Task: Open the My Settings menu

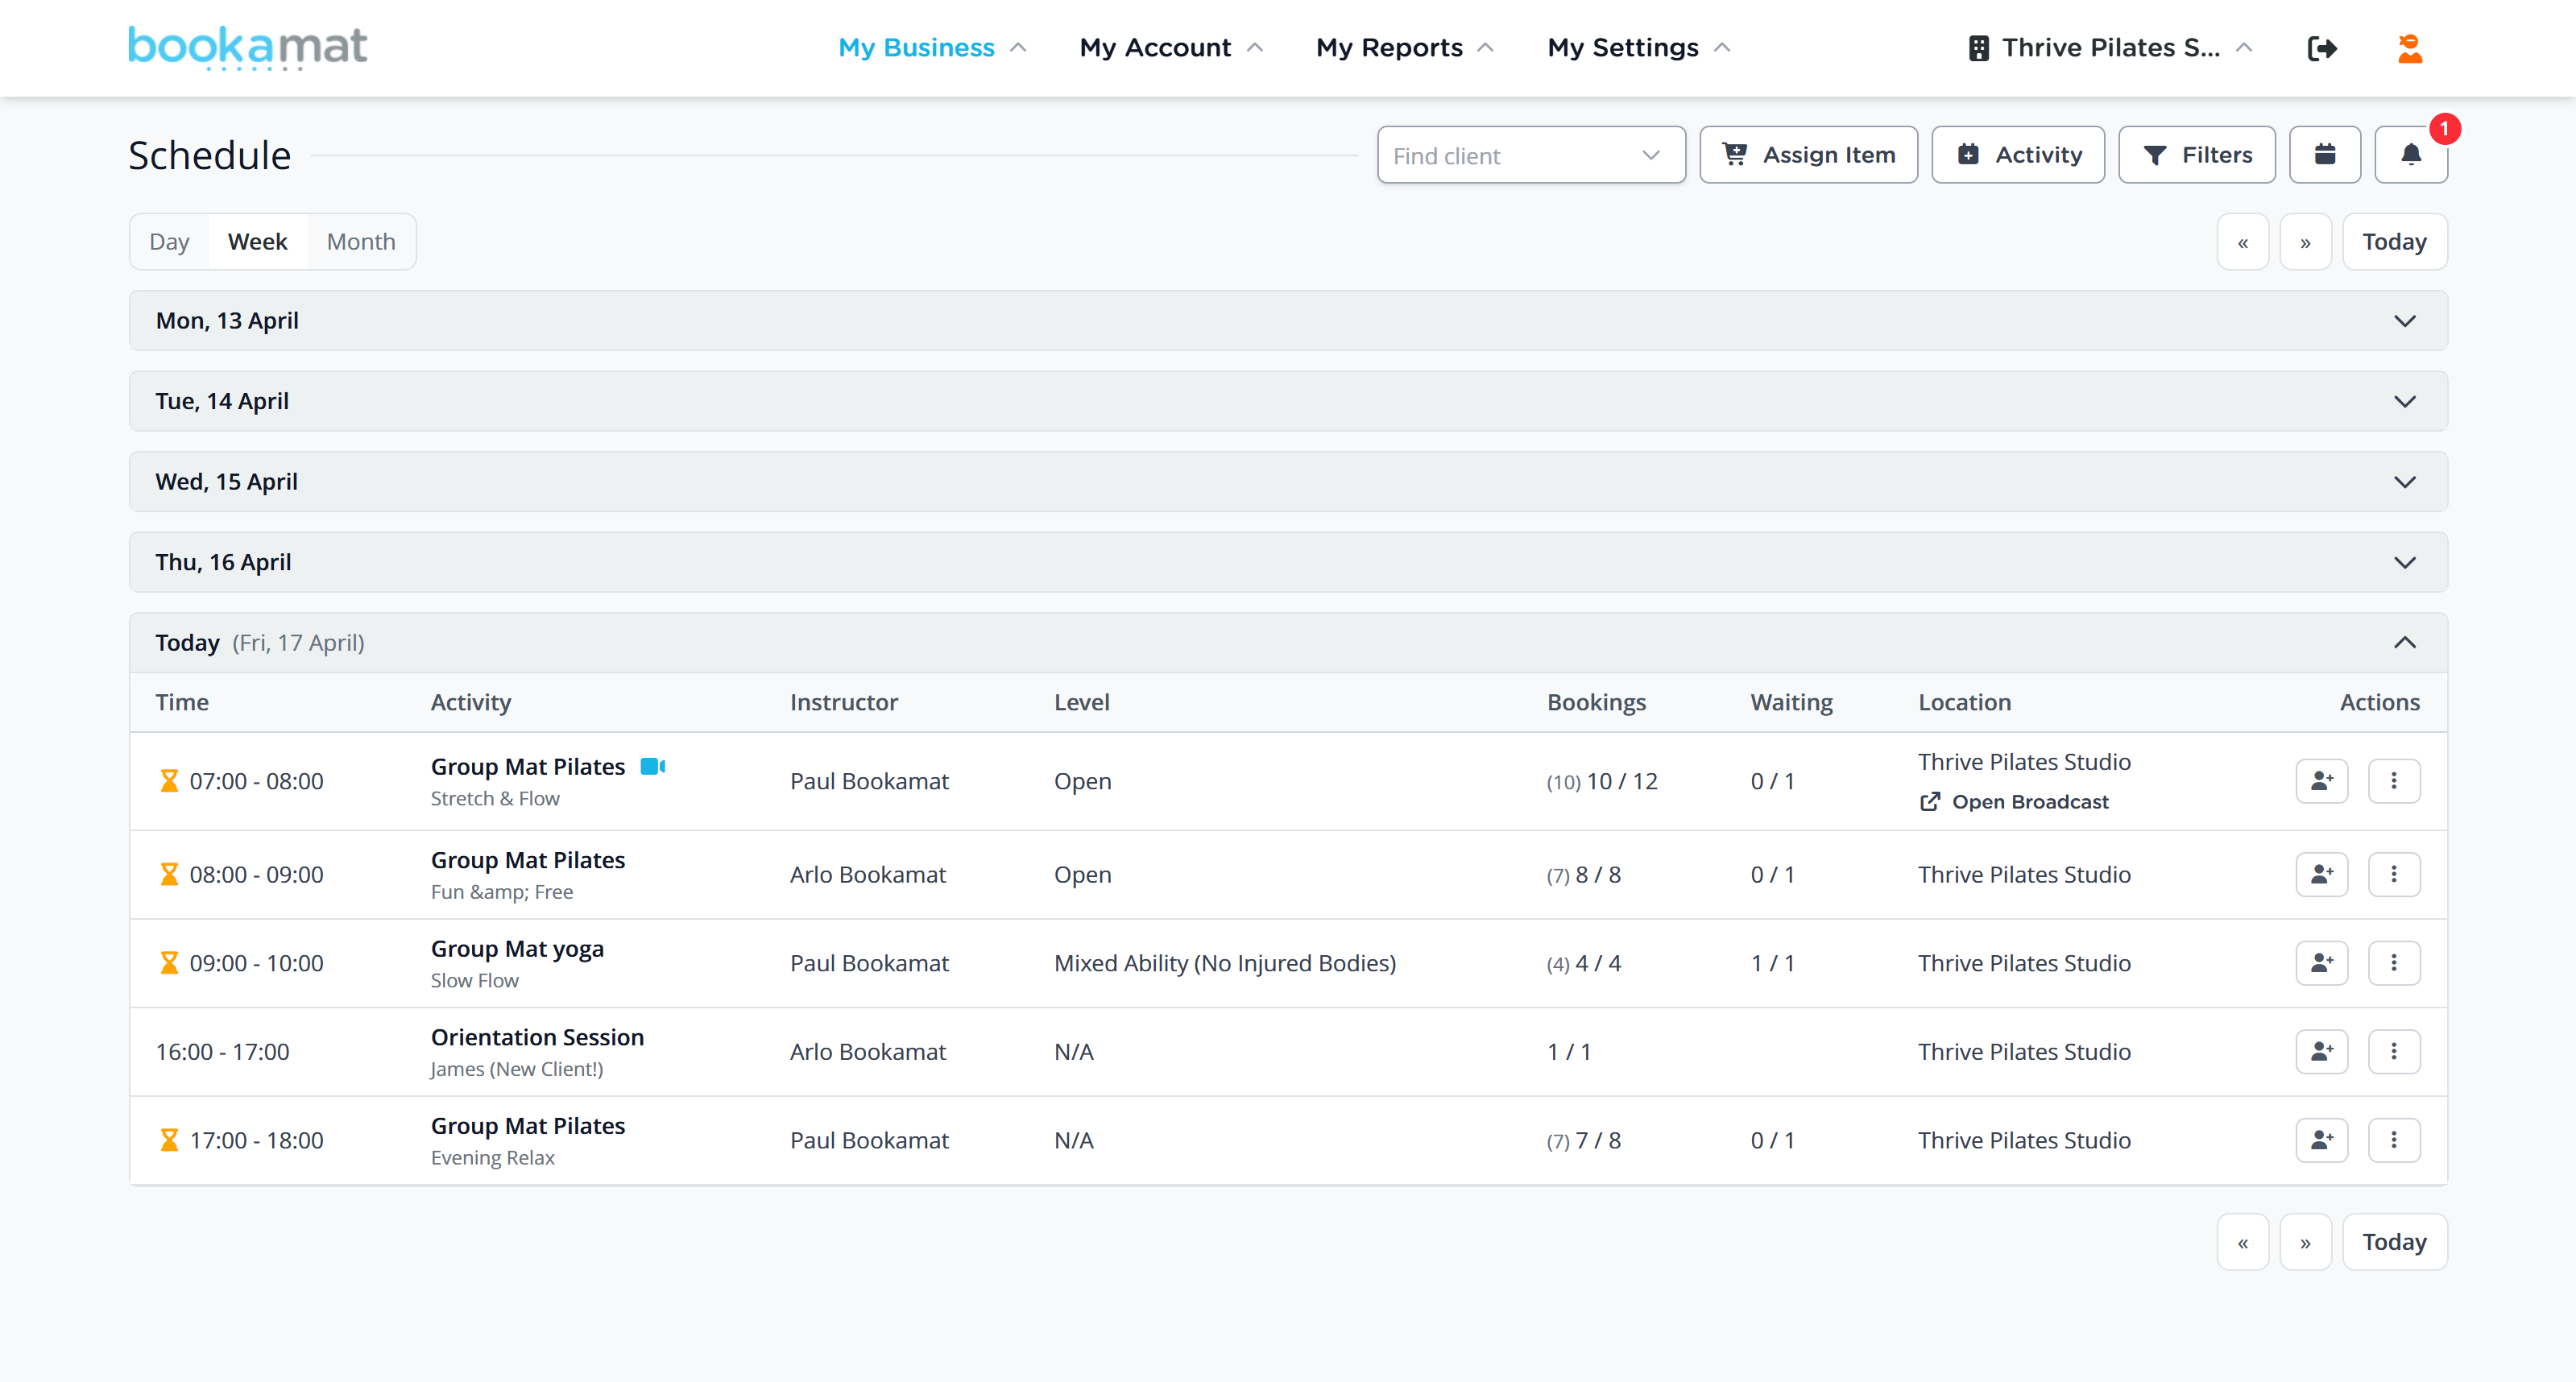Action: pos(1638,48)
